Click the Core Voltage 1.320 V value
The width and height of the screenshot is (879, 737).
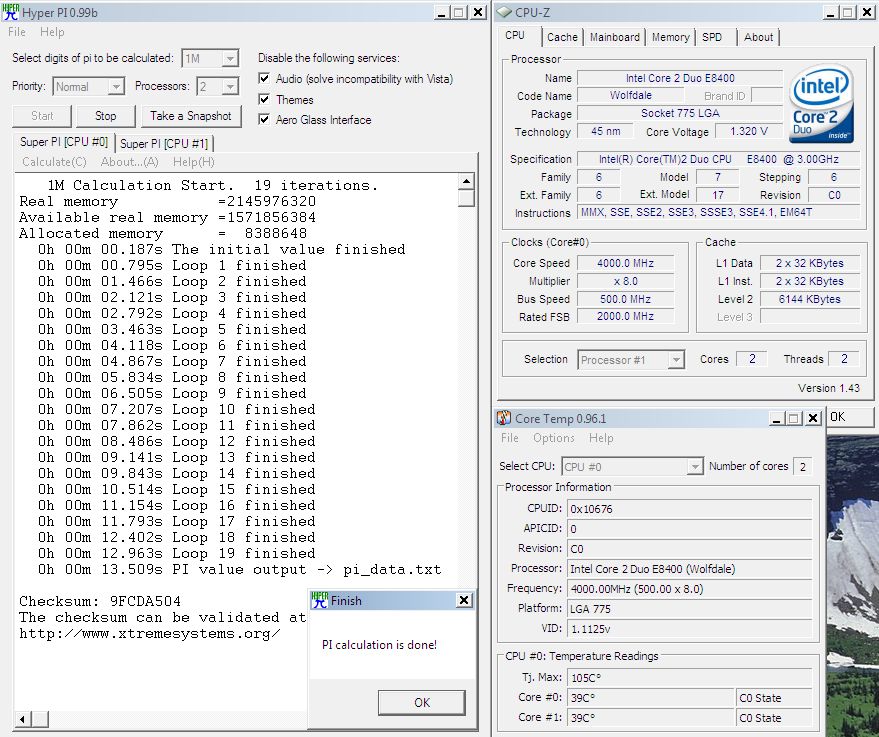(x=748, y=131)
